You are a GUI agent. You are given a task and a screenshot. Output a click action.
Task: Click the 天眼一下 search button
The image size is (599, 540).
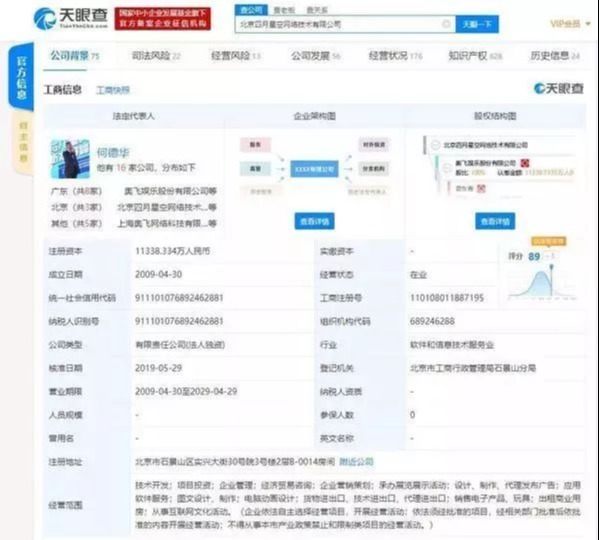point(477,24)
